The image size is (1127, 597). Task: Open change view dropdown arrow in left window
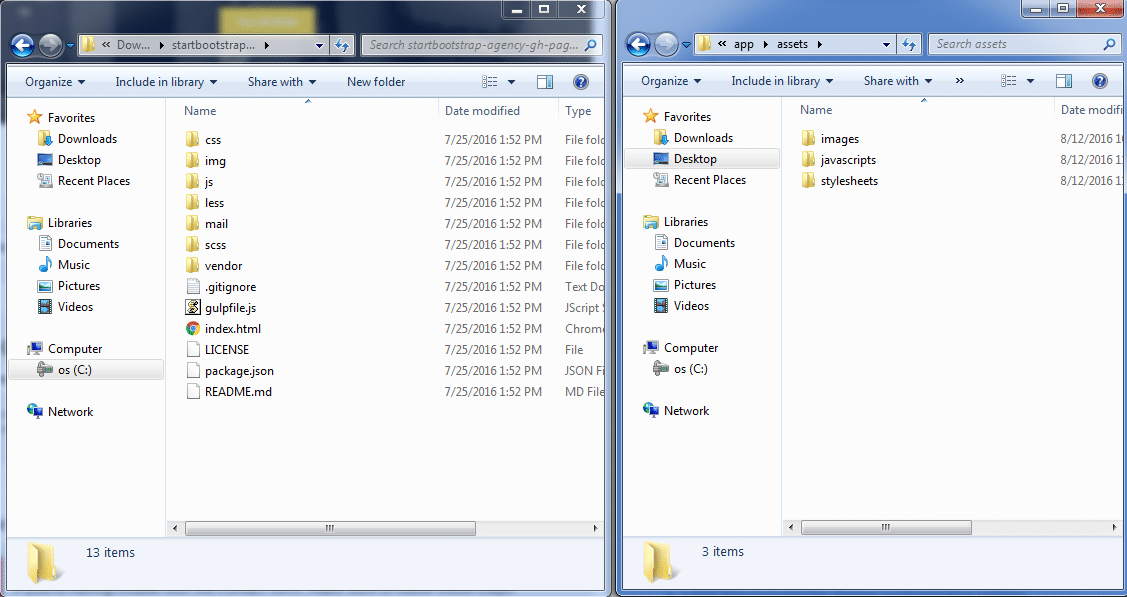pos(512,82)
